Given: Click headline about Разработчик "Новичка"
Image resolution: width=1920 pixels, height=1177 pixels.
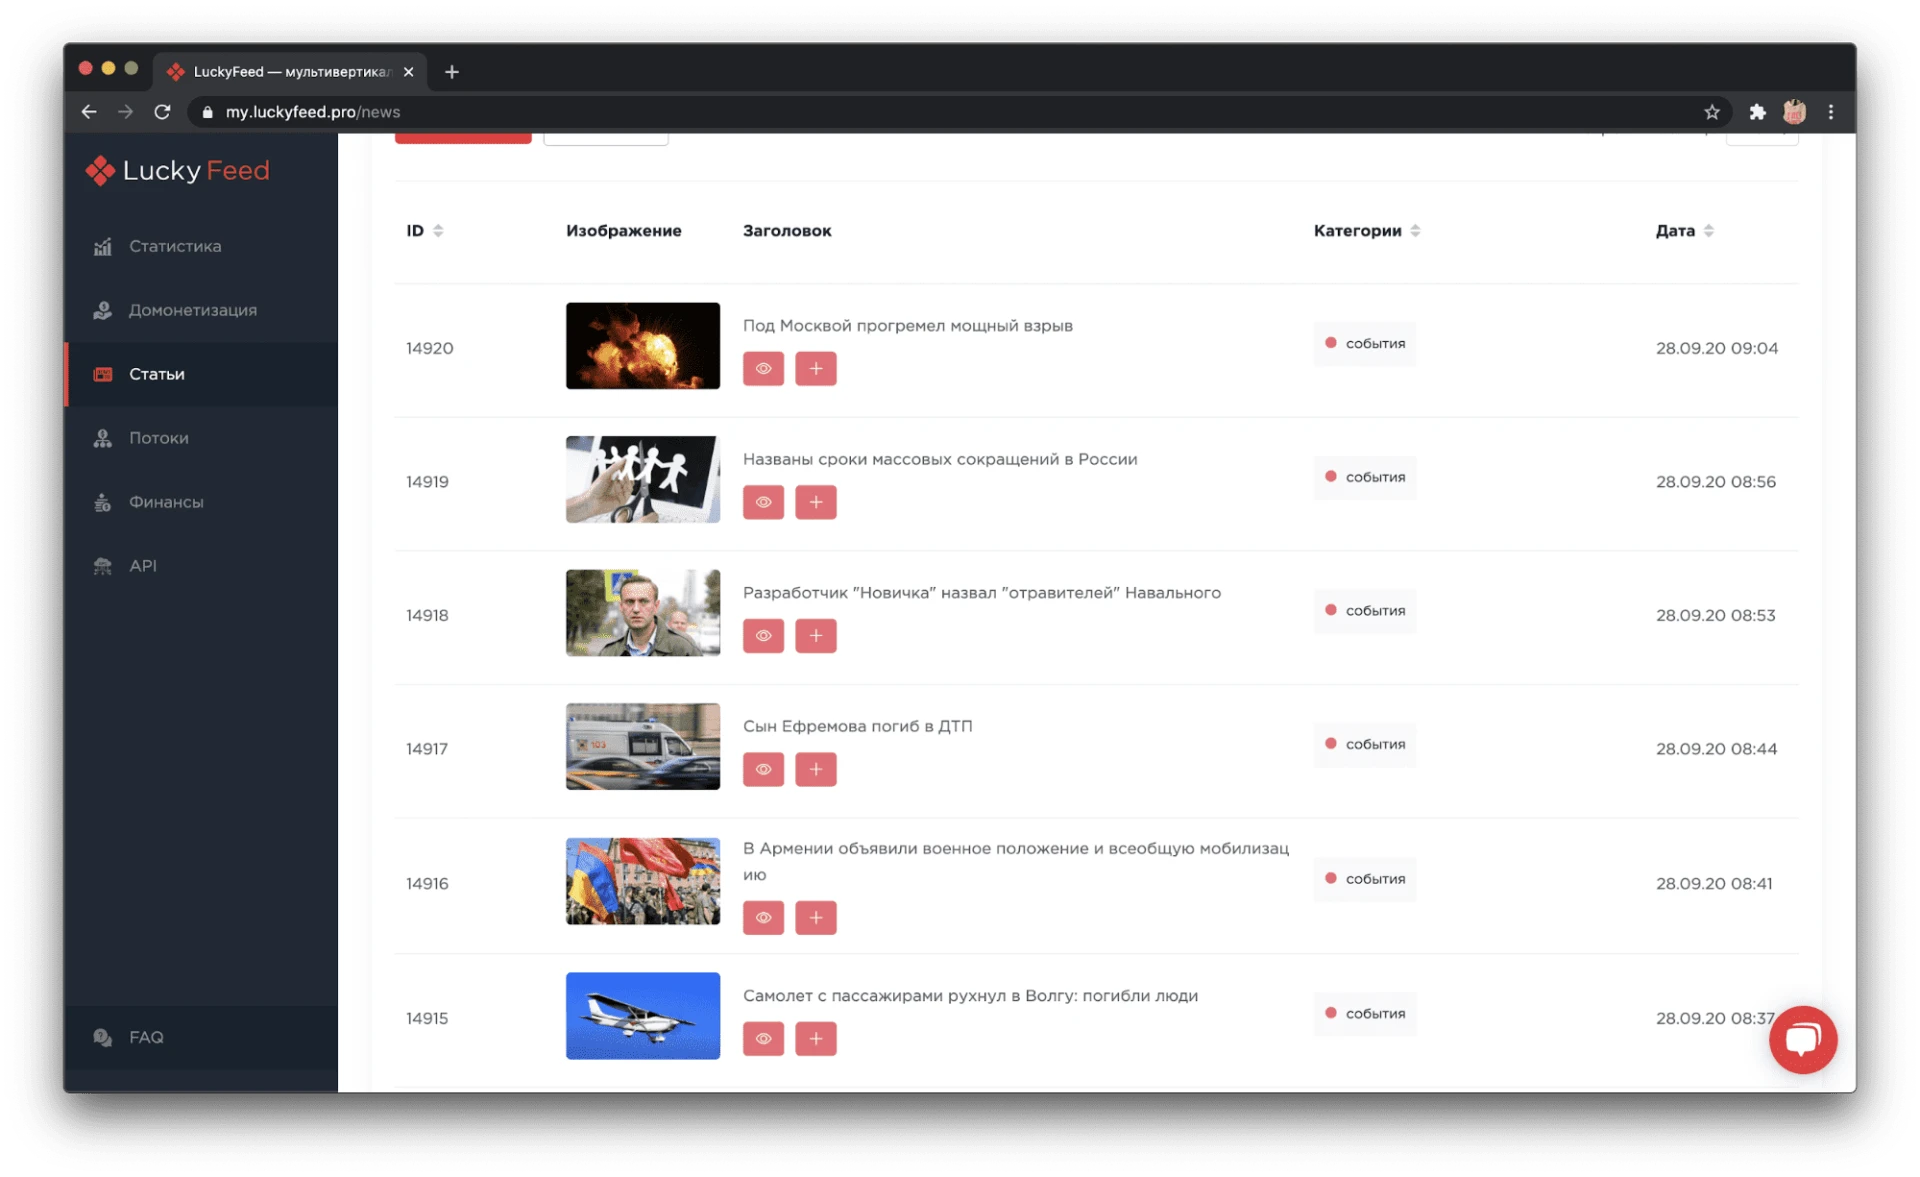Looking at the screenshot, I should pyautogui.click(x=982, y=593).
